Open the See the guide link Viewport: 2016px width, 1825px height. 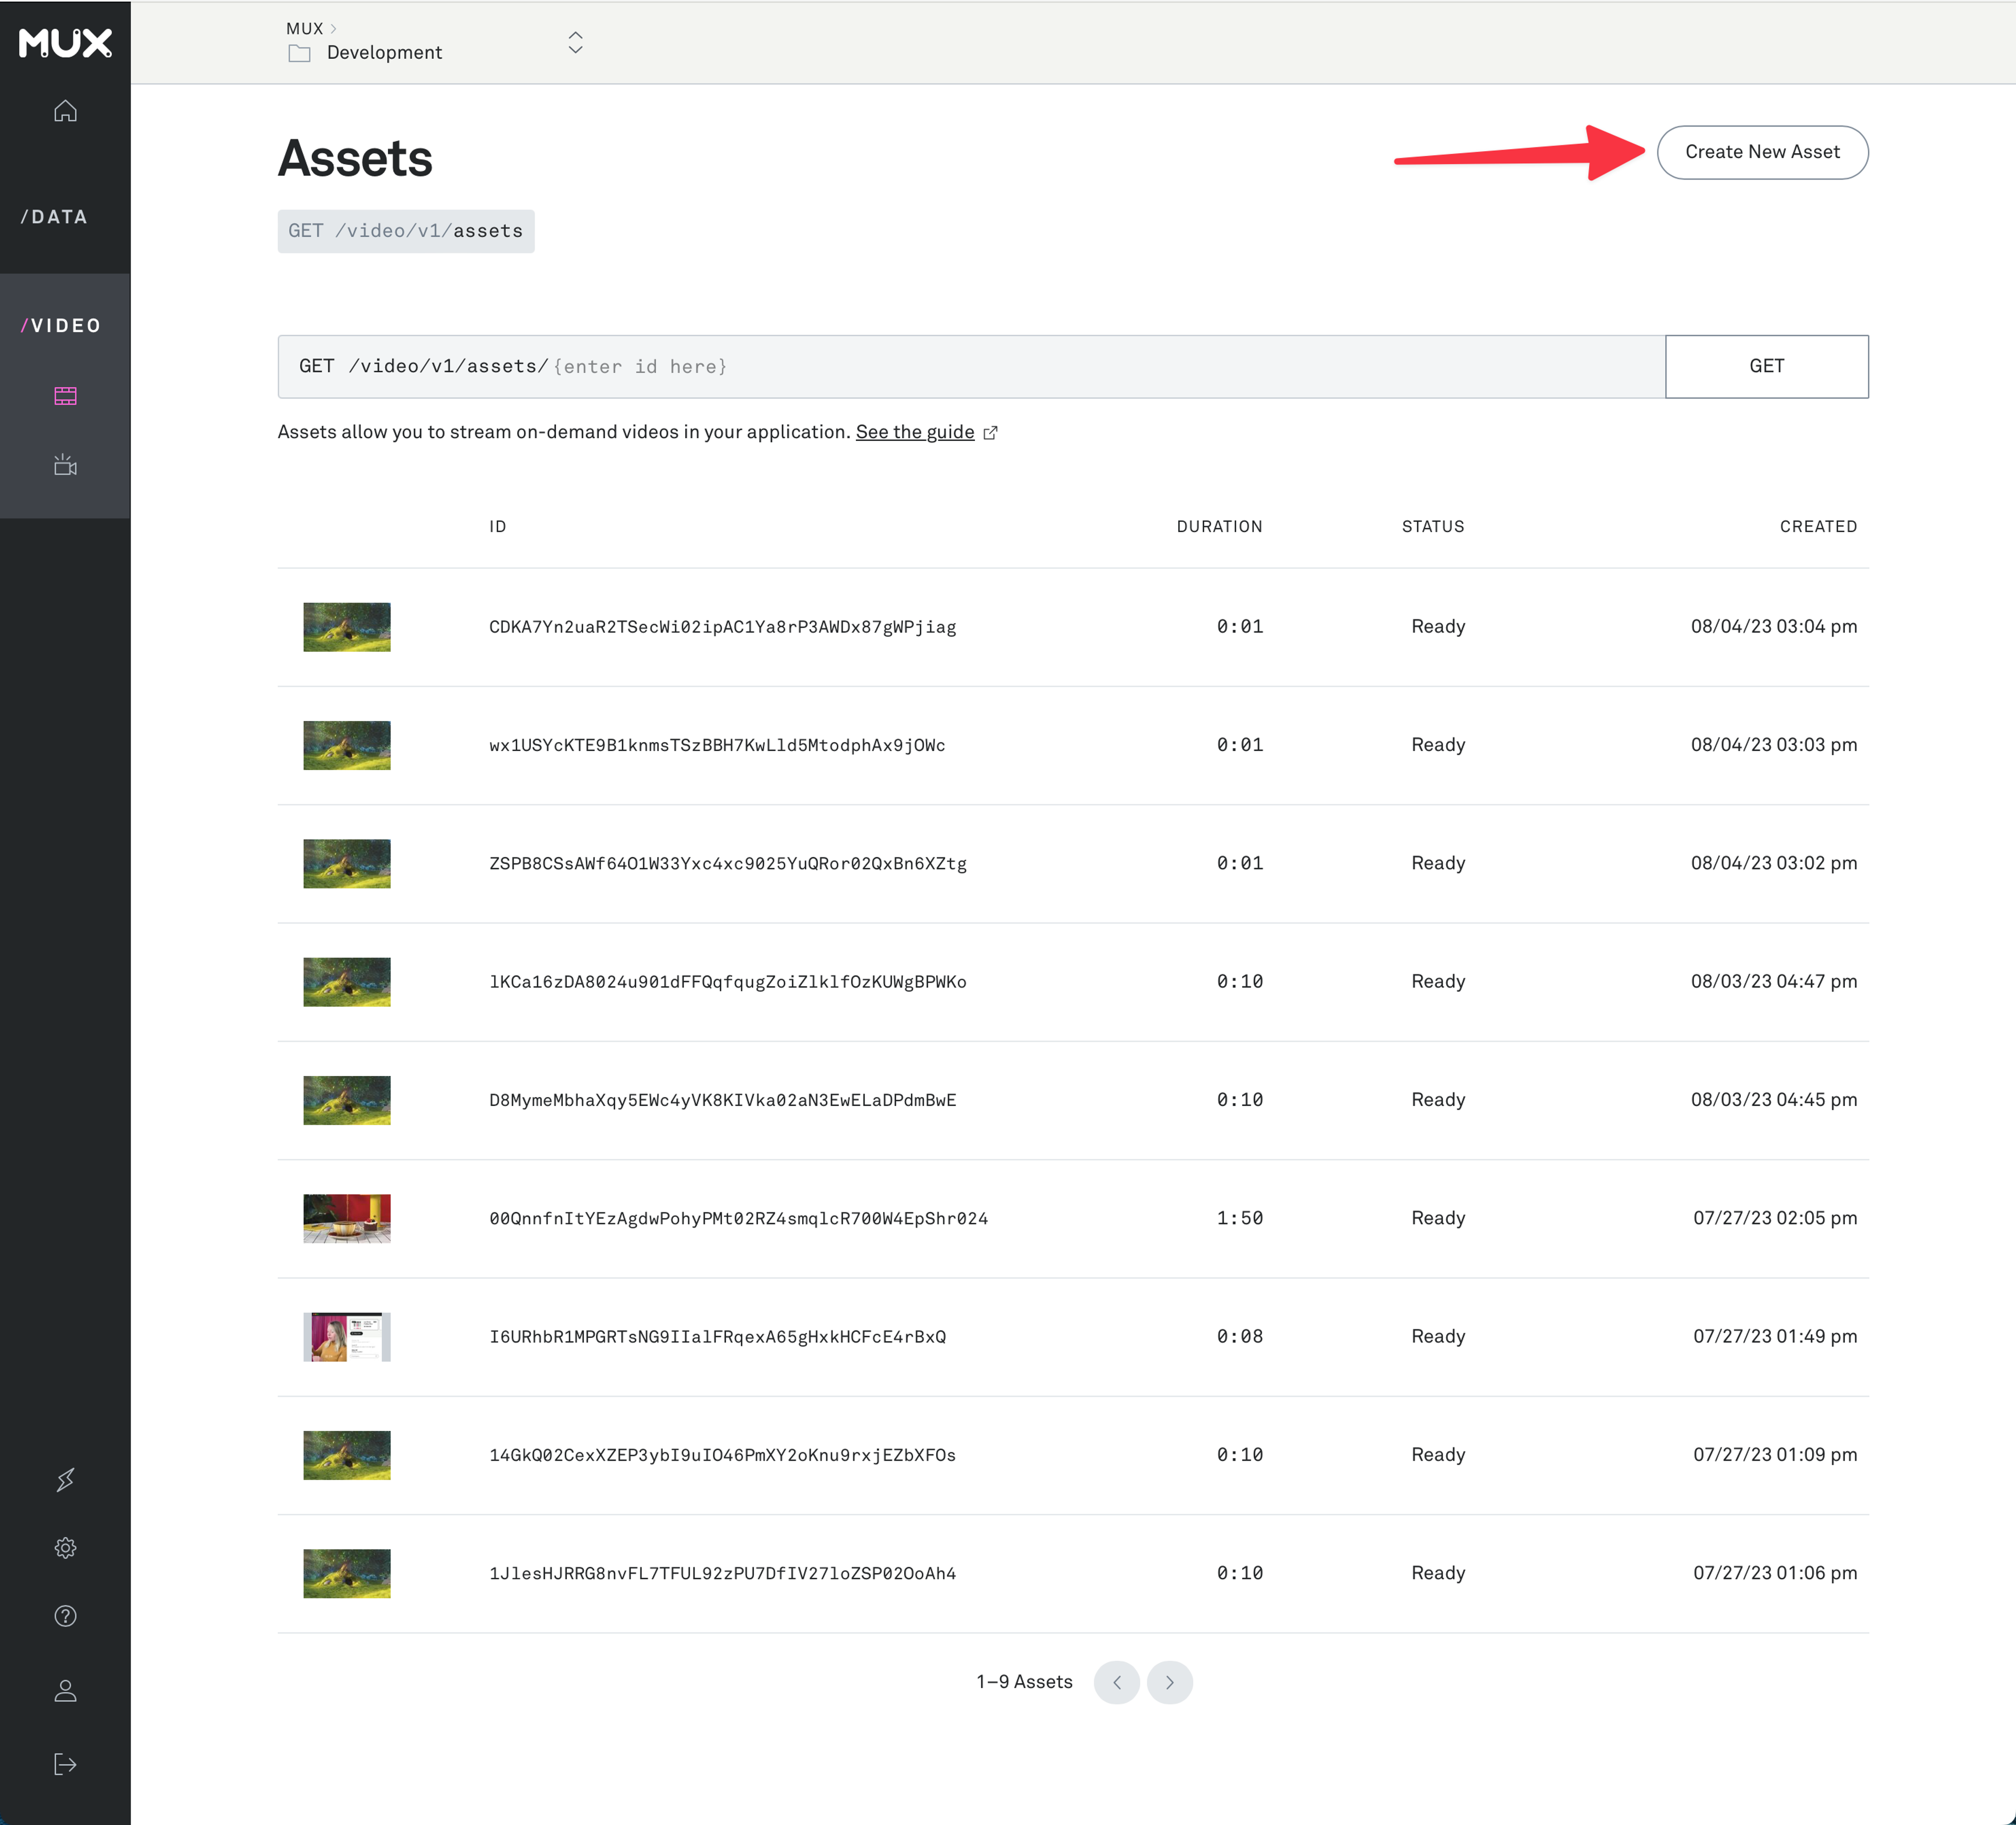914,432
